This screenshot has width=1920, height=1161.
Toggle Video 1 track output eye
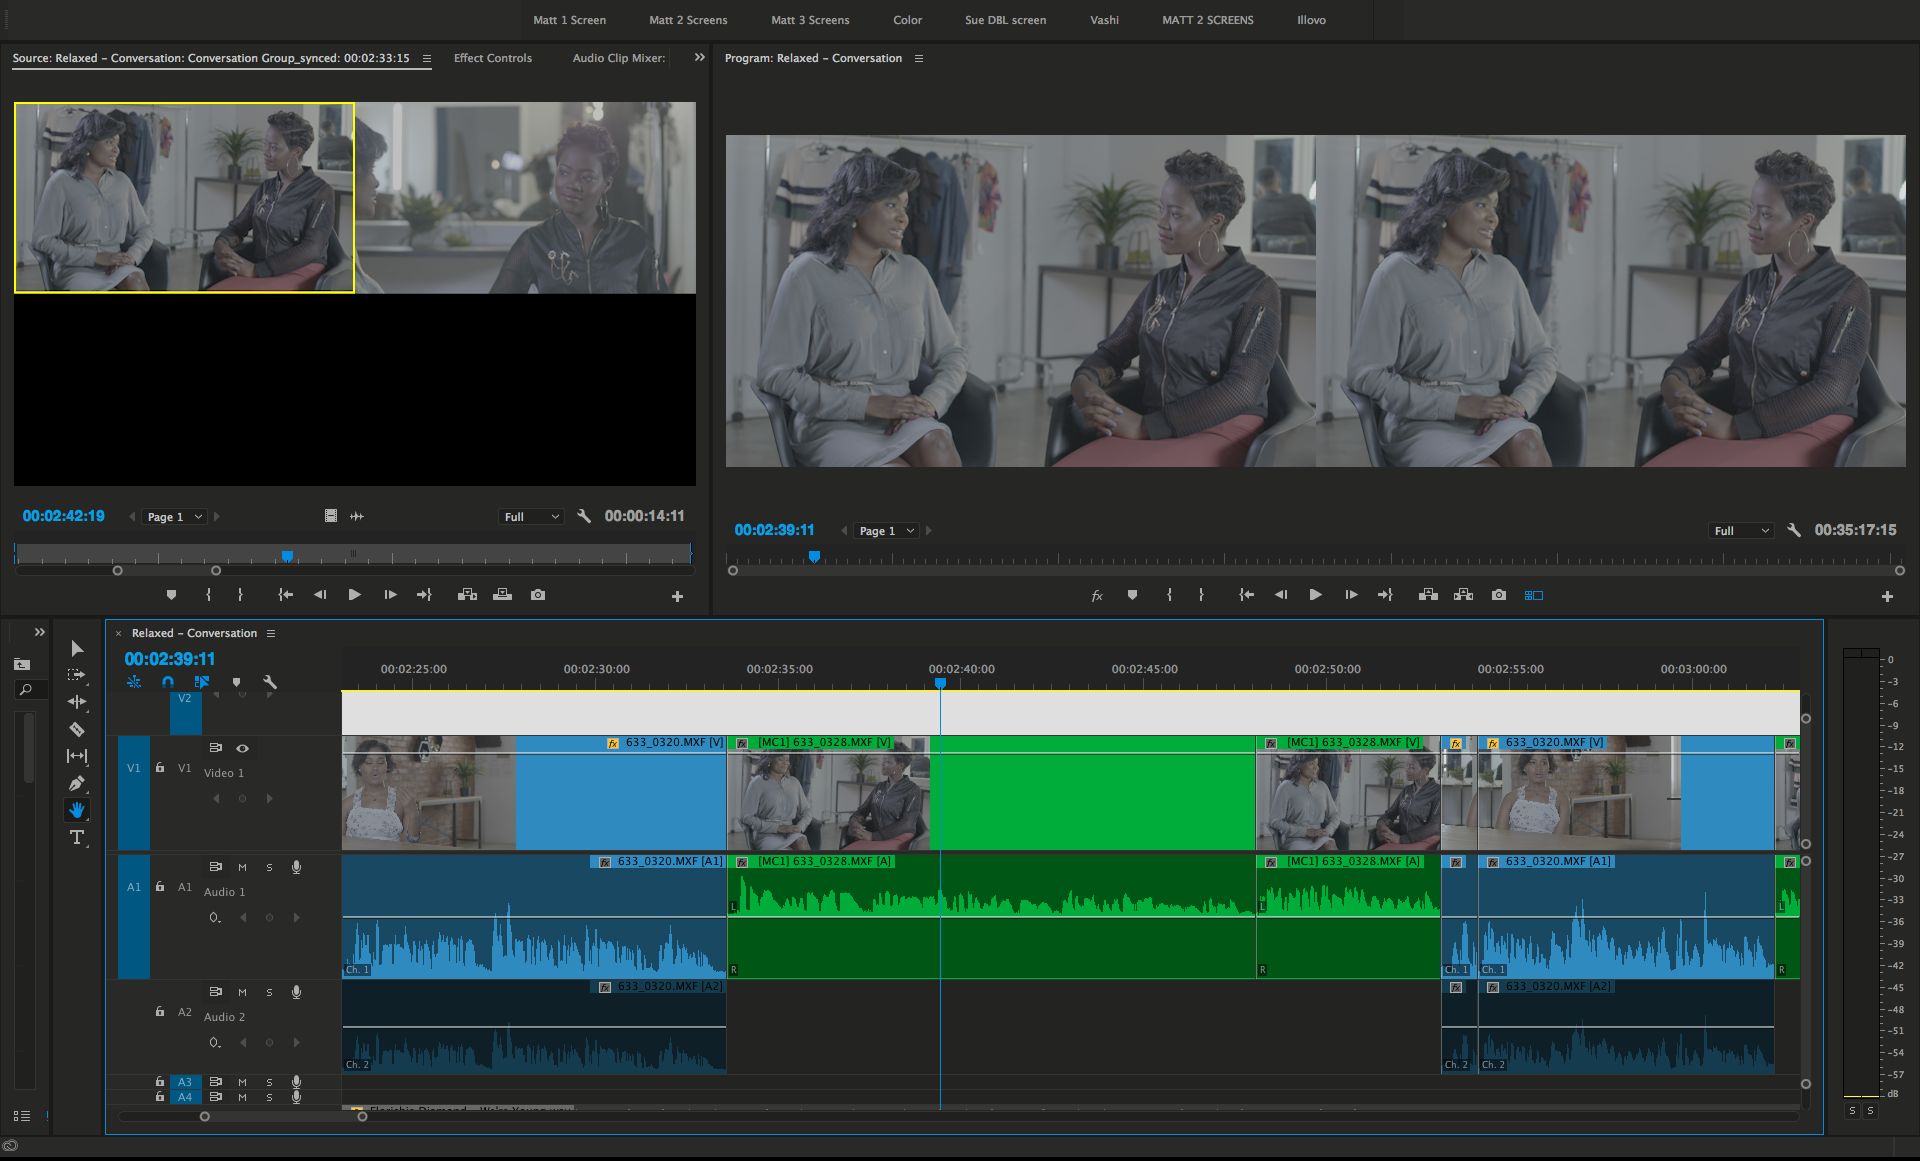click(242, 748)
